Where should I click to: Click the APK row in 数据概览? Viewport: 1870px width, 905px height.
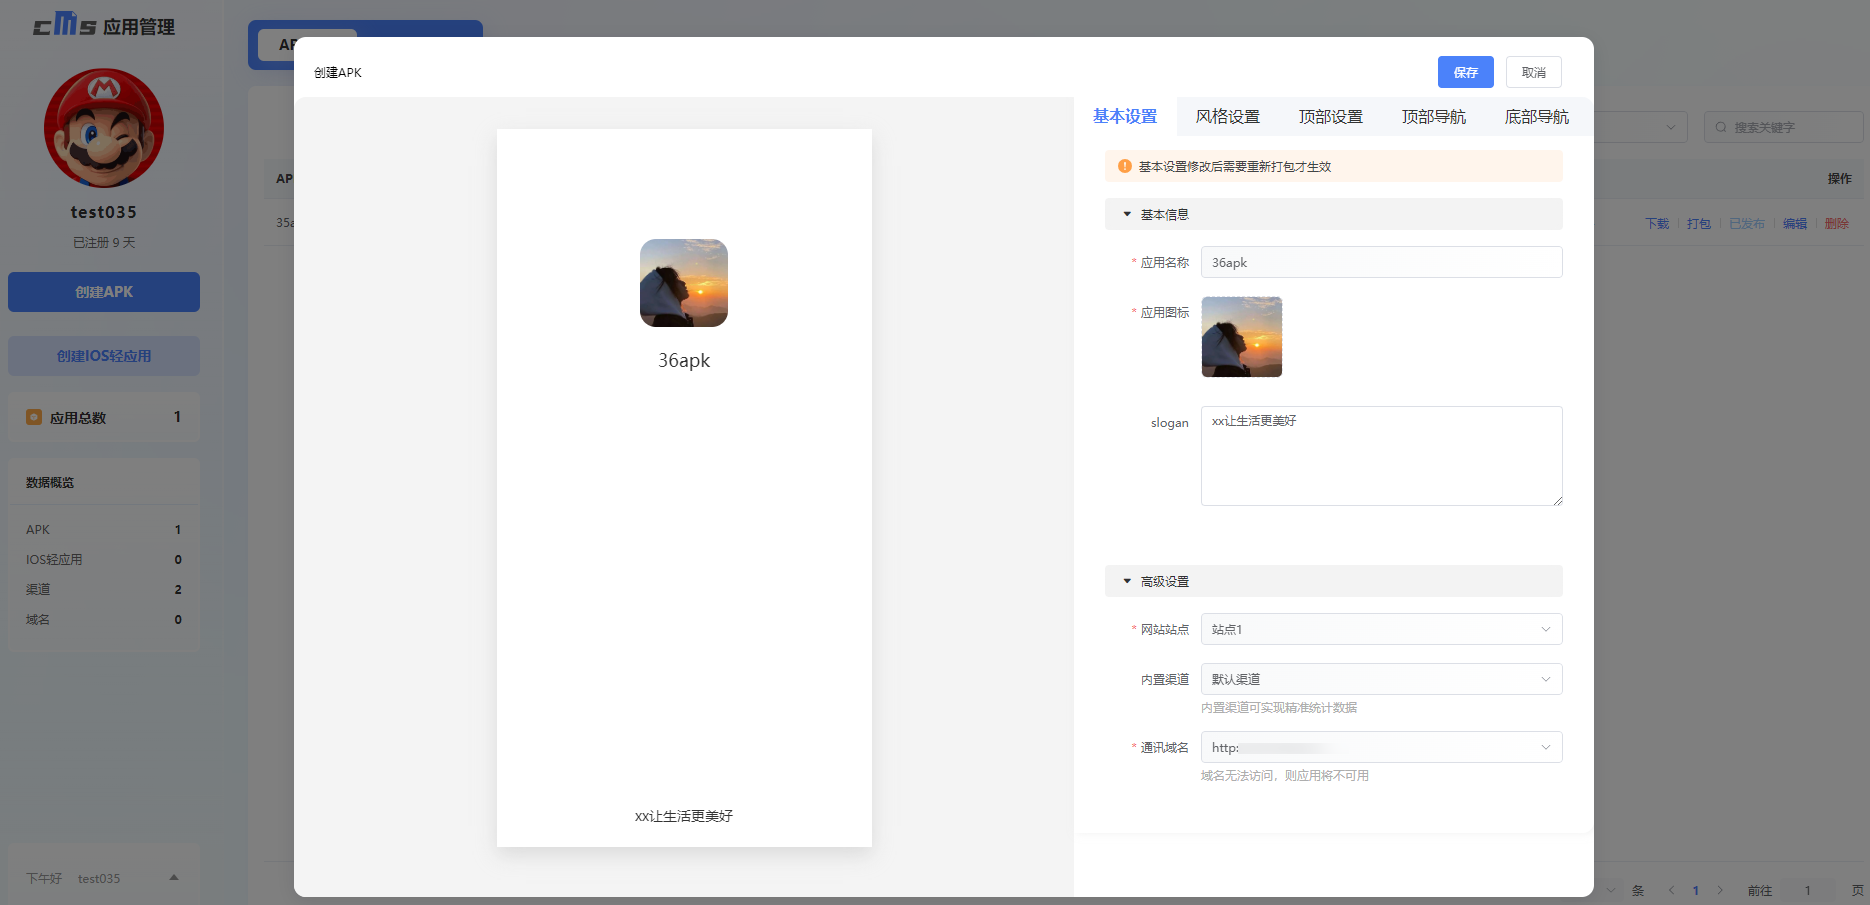click(x=104, y=529)
